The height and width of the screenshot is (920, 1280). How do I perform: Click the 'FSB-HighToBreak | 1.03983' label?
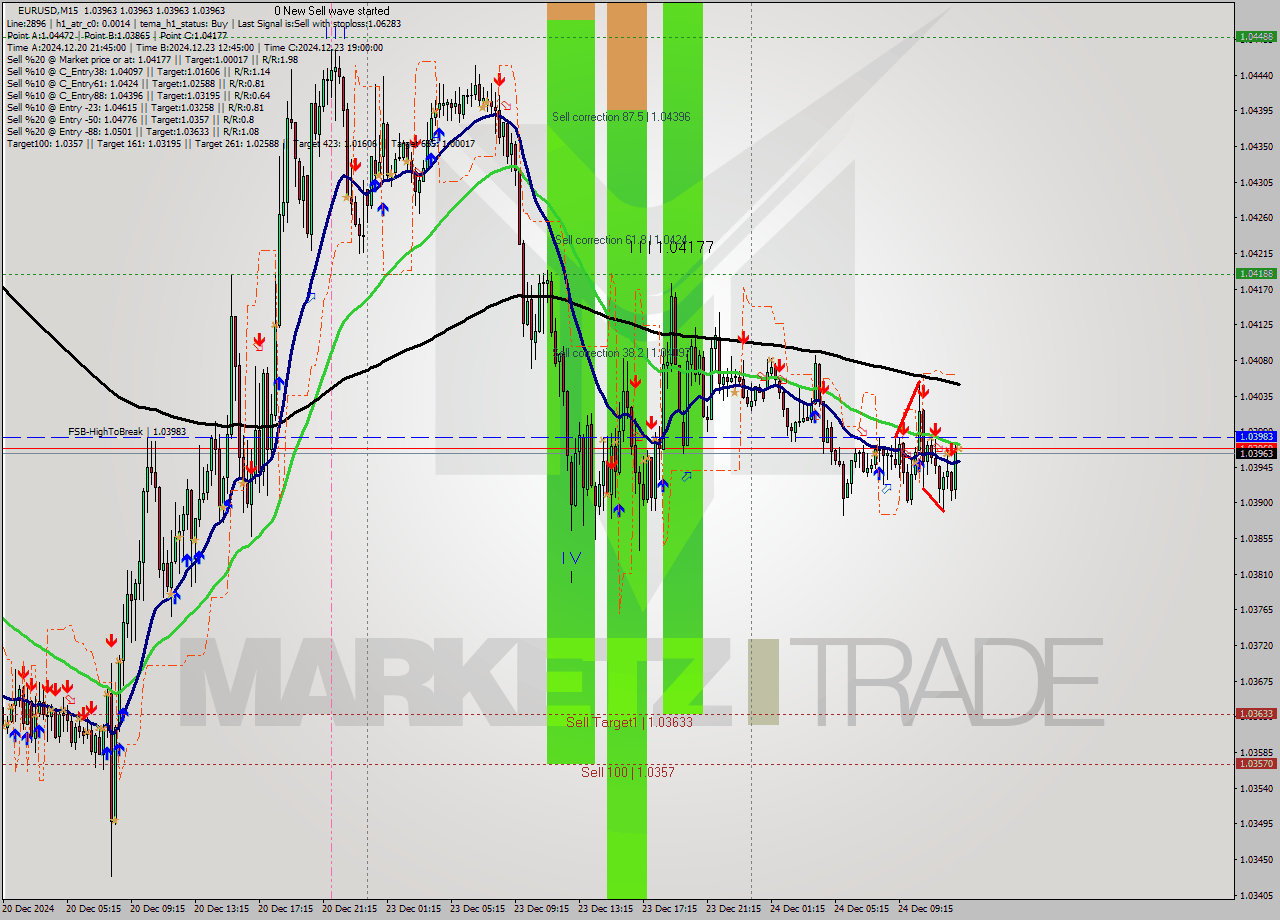click(127, 432)
